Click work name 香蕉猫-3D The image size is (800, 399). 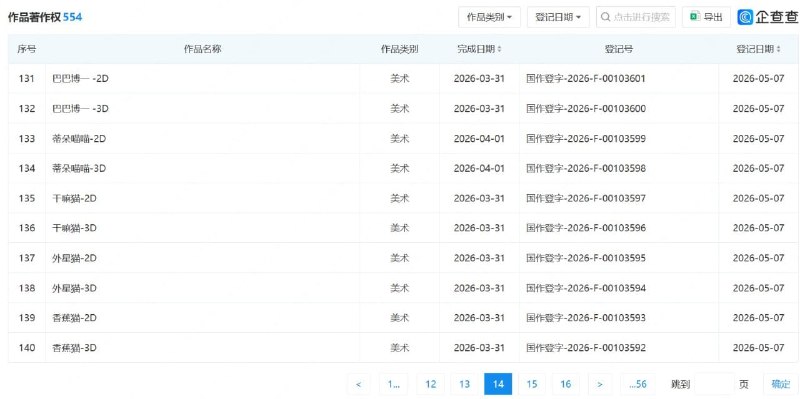click(x=74, y=348)
